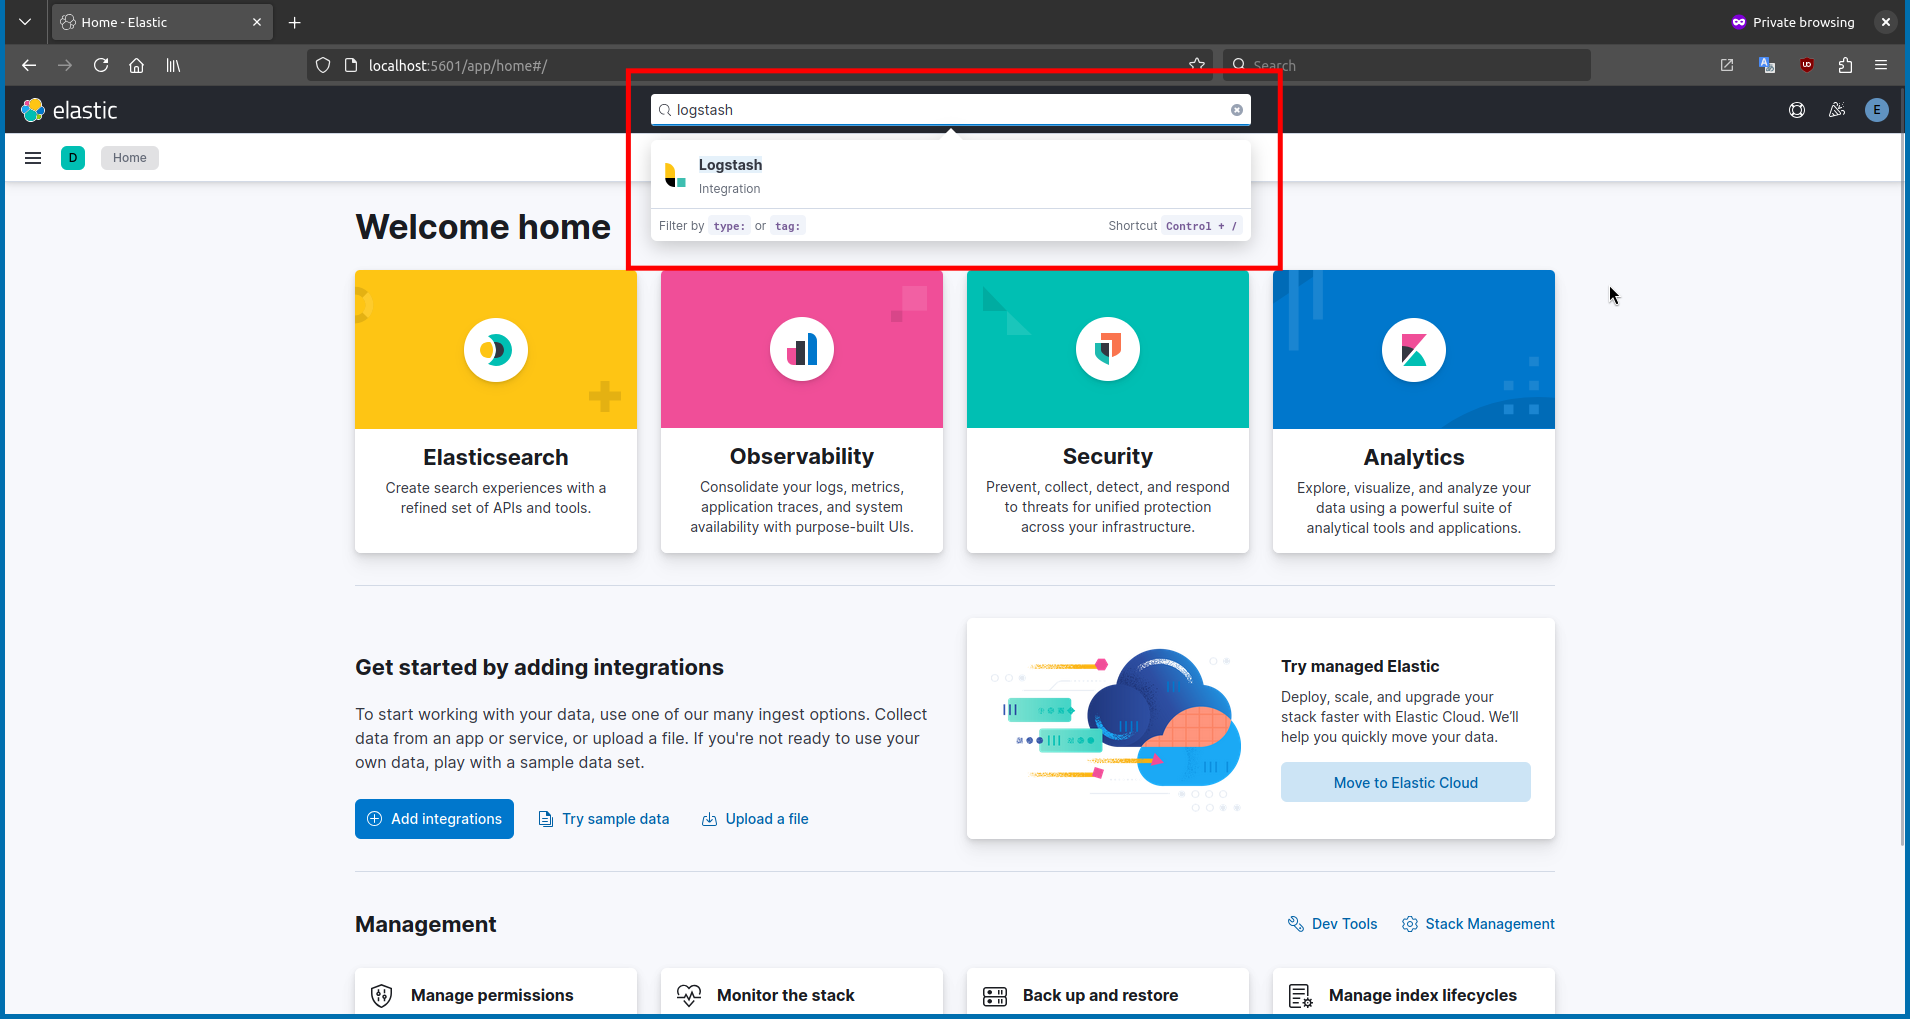Click the browser Search box
The image size is (1910, 1019).
tap(1407, 65)
